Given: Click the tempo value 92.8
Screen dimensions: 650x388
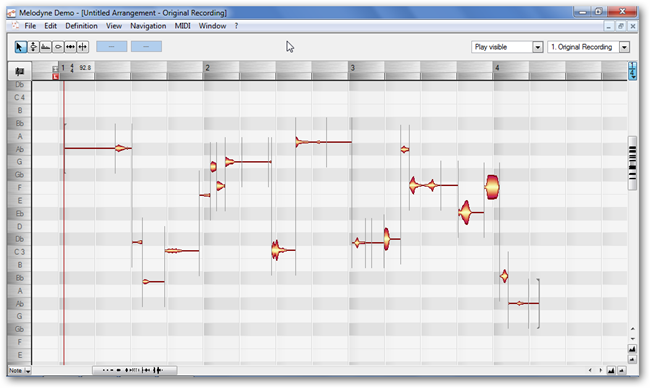Looking at the screenshot, I should click(85, 68).
